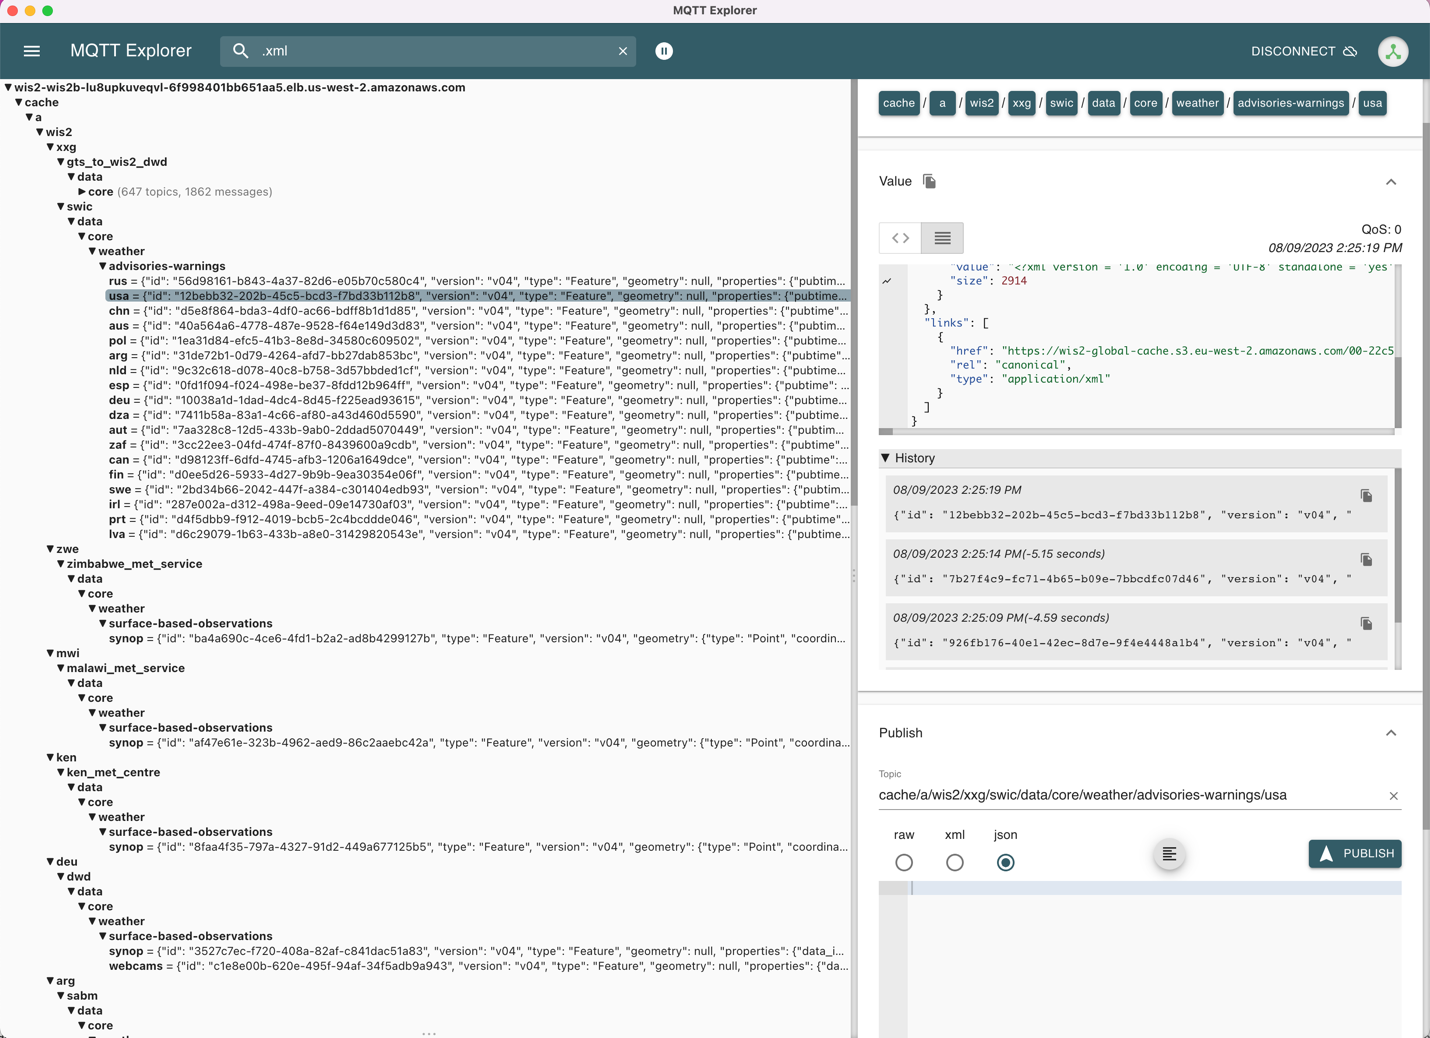The height and width of the screenshot is (1038, 1430).
Task: Collapse the ken_met_centre node
Action: [x=61, y=772]
